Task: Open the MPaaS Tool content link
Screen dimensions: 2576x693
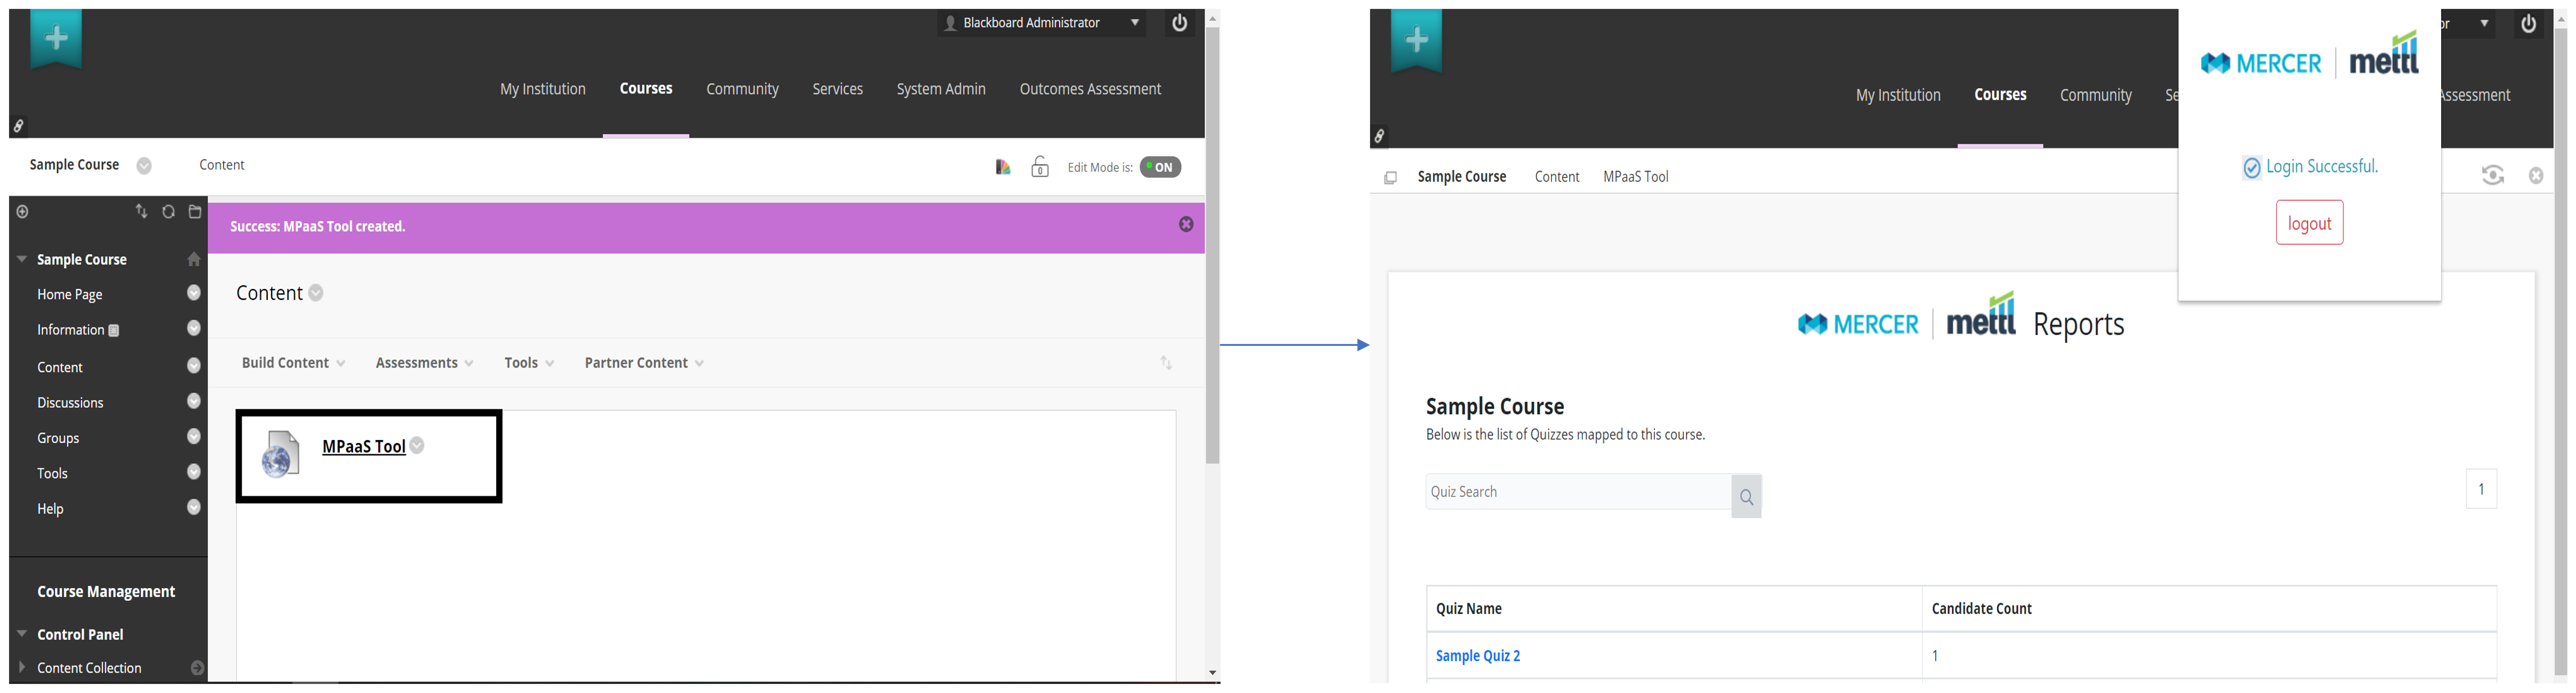Action: 363,447
